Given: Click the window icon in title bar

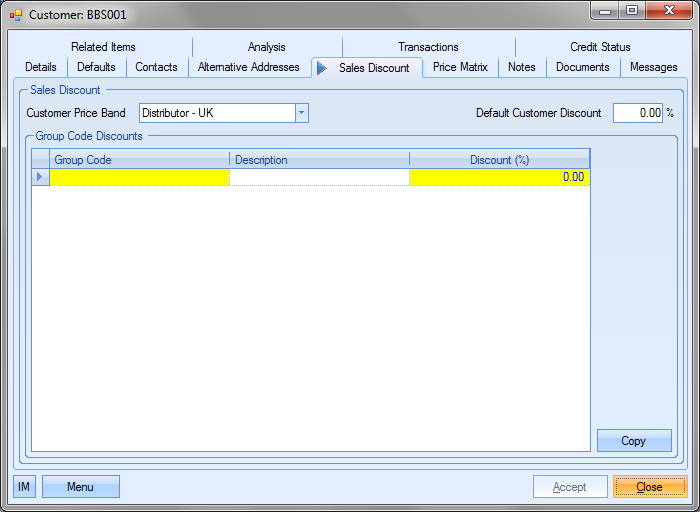Looking at the screenshot, I should 15,15.
